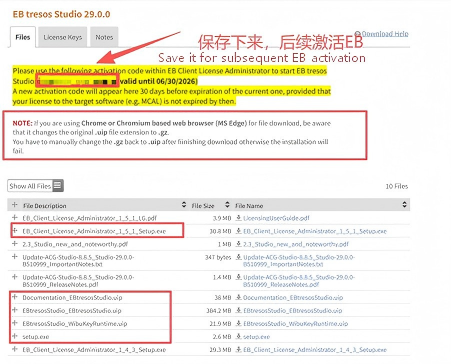Click the '1.4 MB' file size cell
The width and height of the screenshot is (451, 364).
222,277
